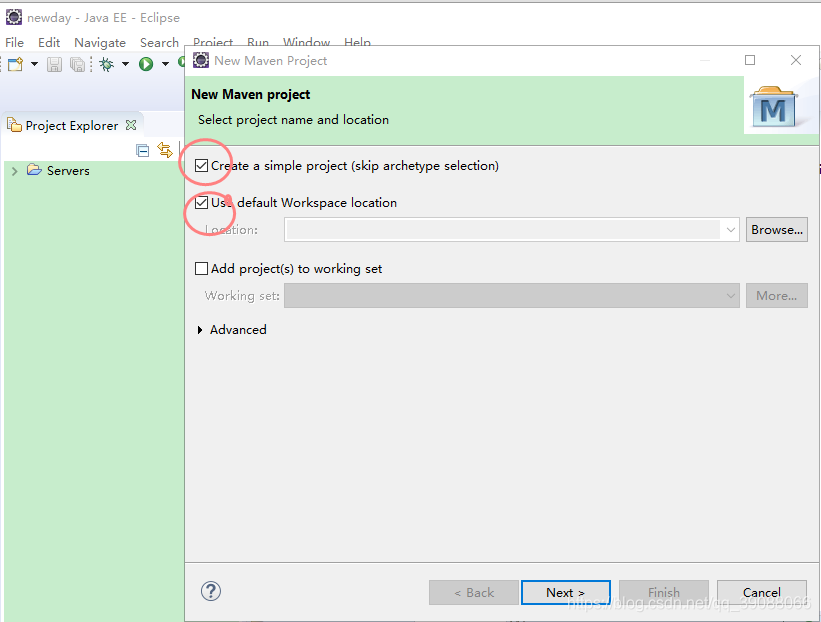
Task: Click the Back button
Action: click(x=474, y=593)
